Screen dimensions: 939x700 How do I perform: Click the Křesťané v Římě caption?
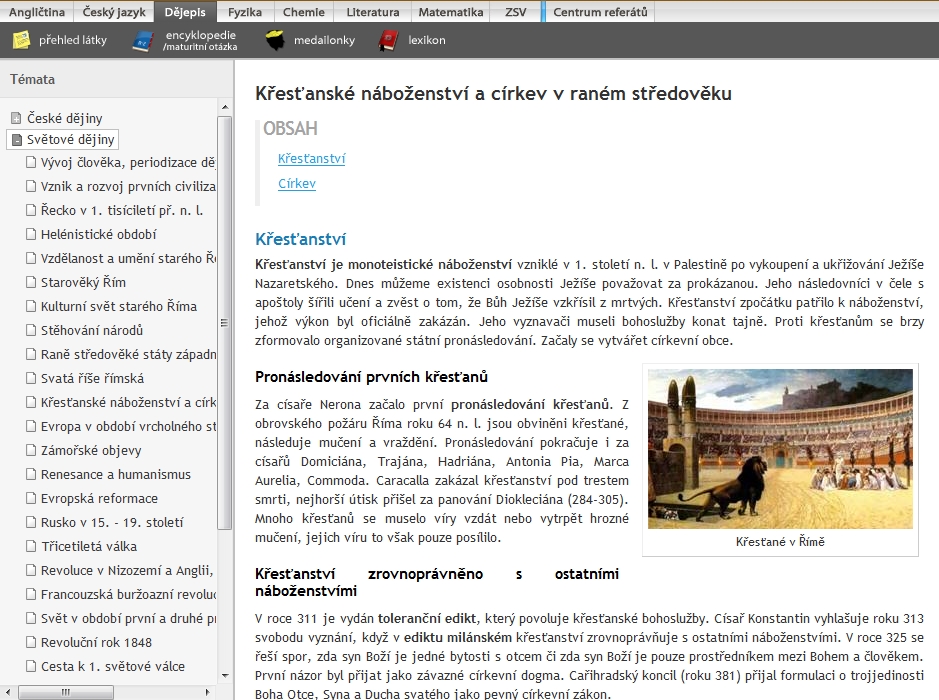780,541
